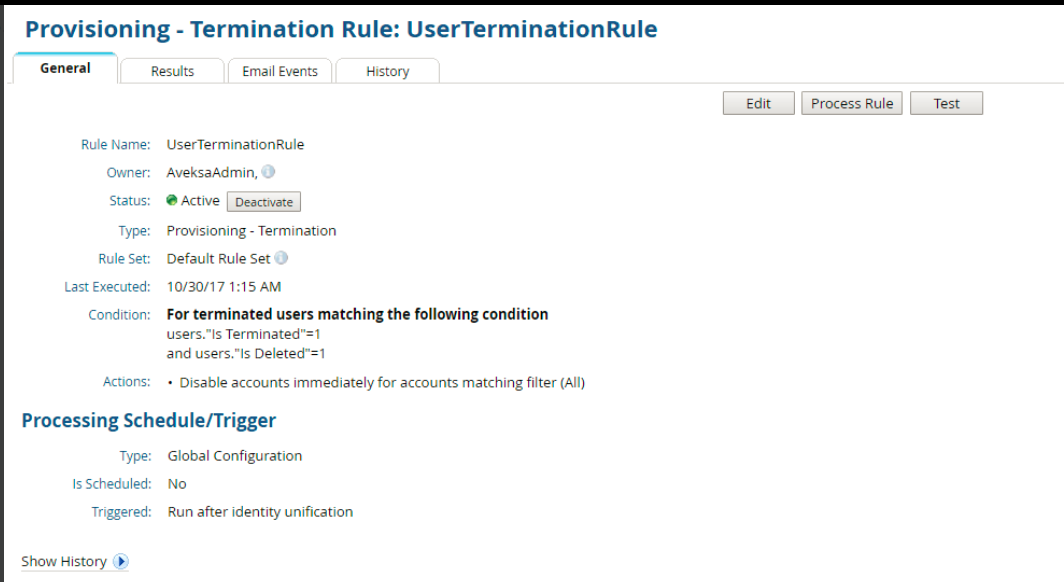Click the Test button
The image size is (1064, 582).
click(x=946, y=102)
